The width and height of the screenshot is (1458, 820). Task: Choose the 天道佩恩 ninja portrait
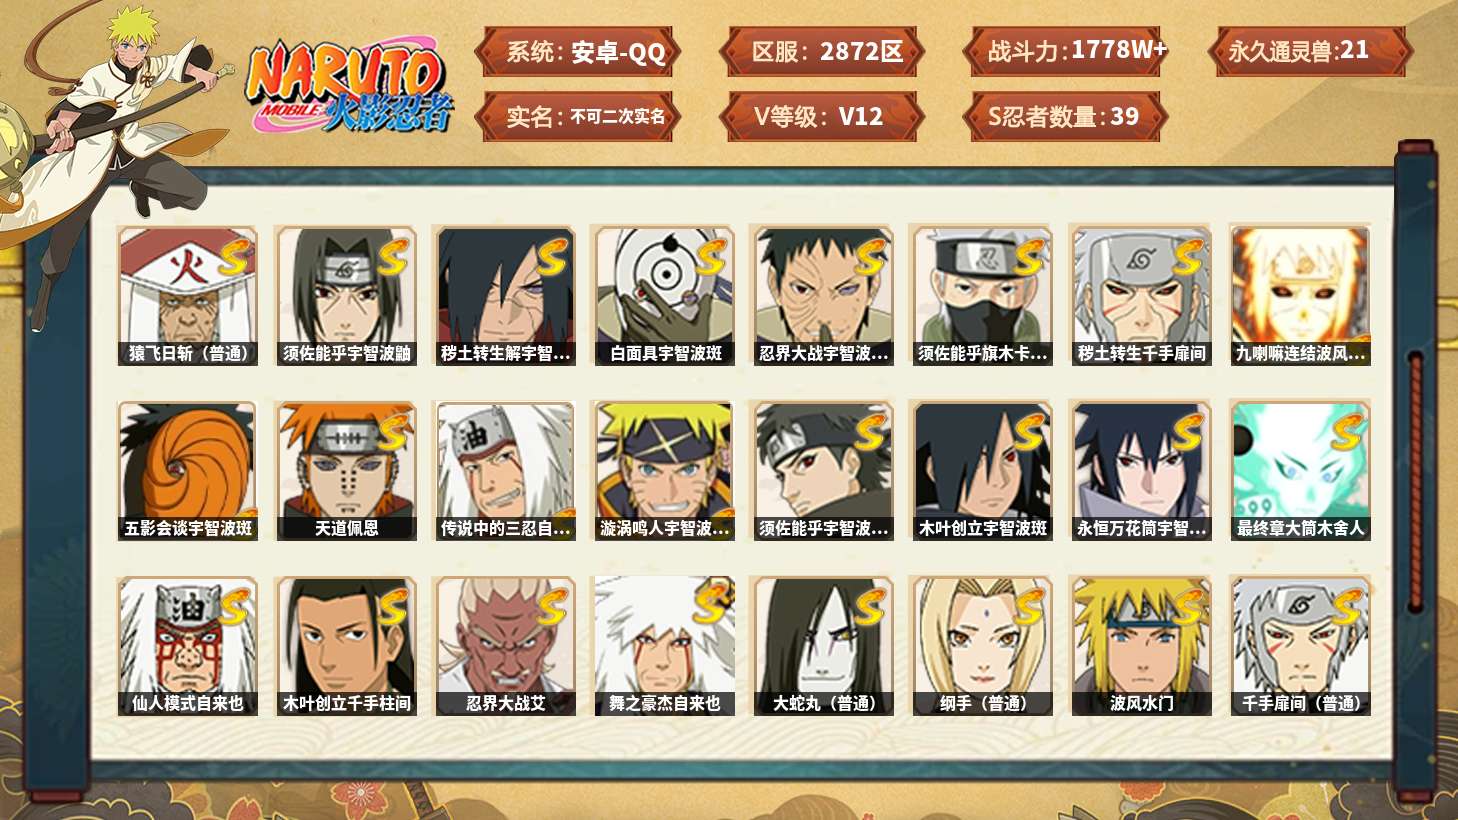coord(346,471)
